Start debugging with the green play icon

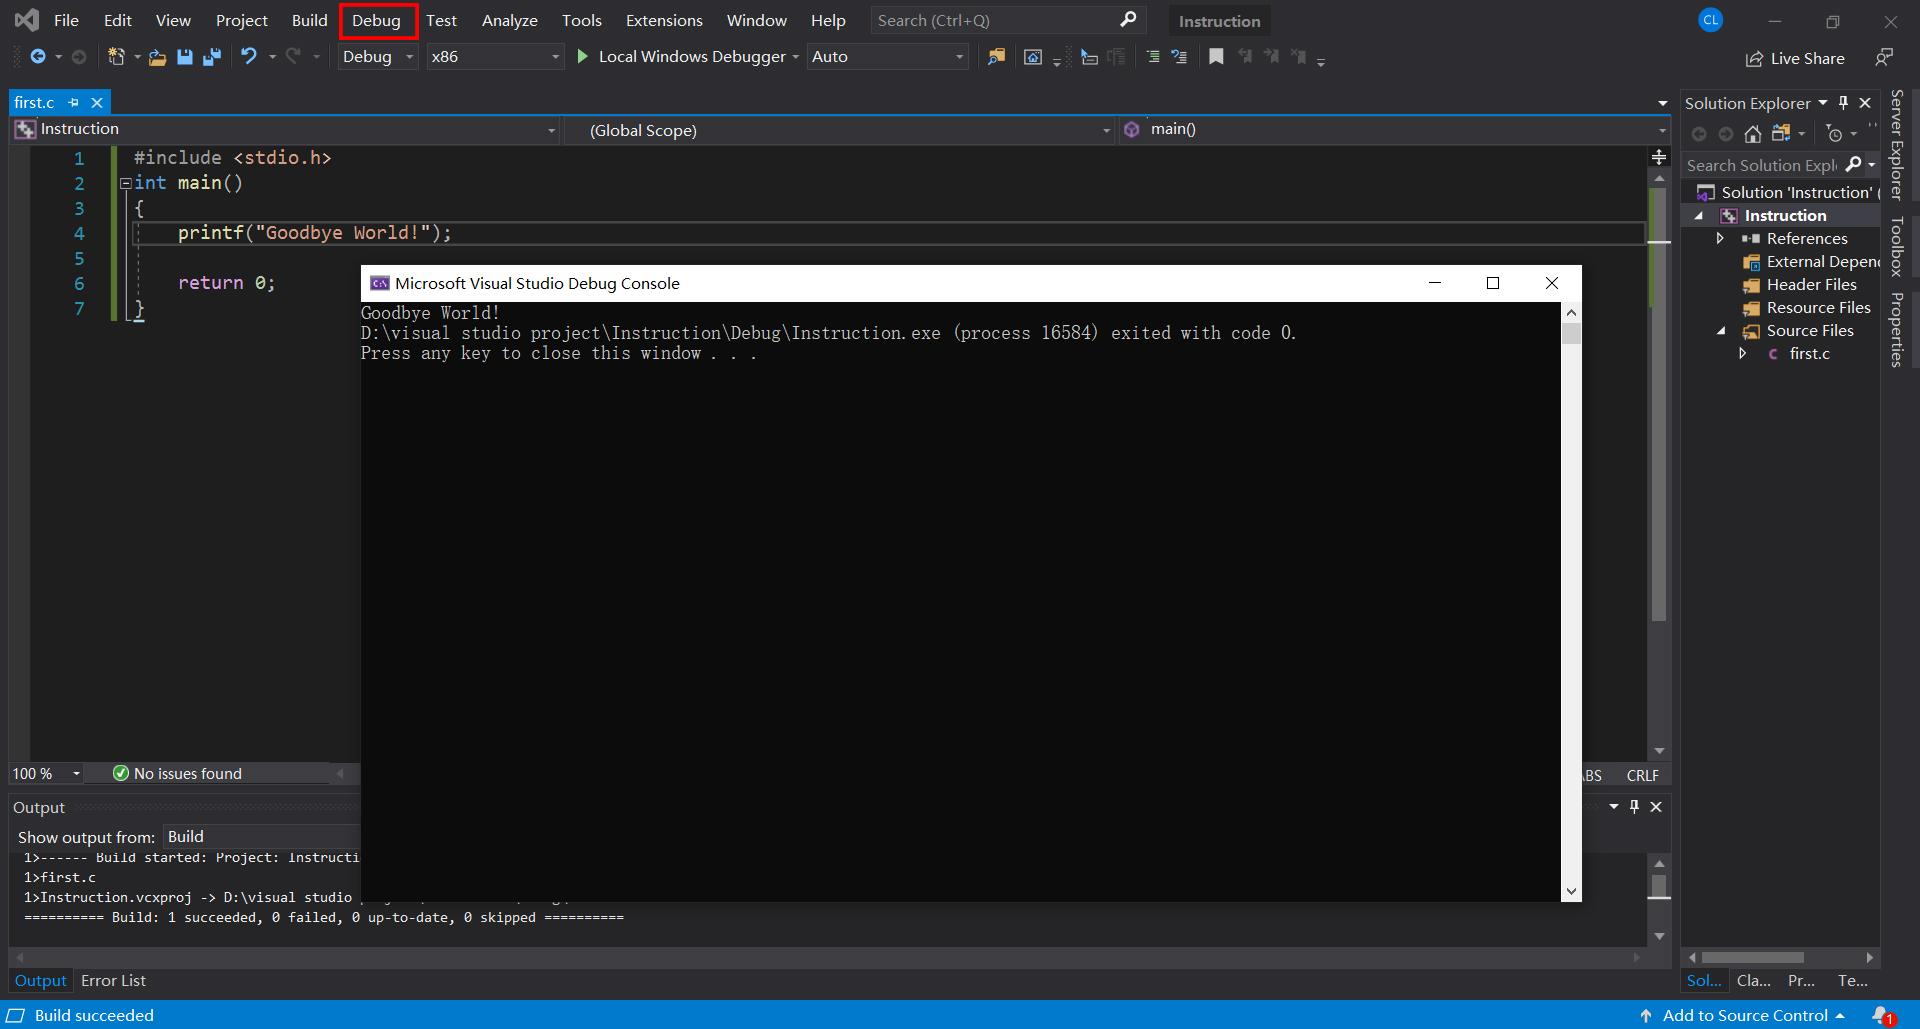pyautogui.click(x=583, y=57)
